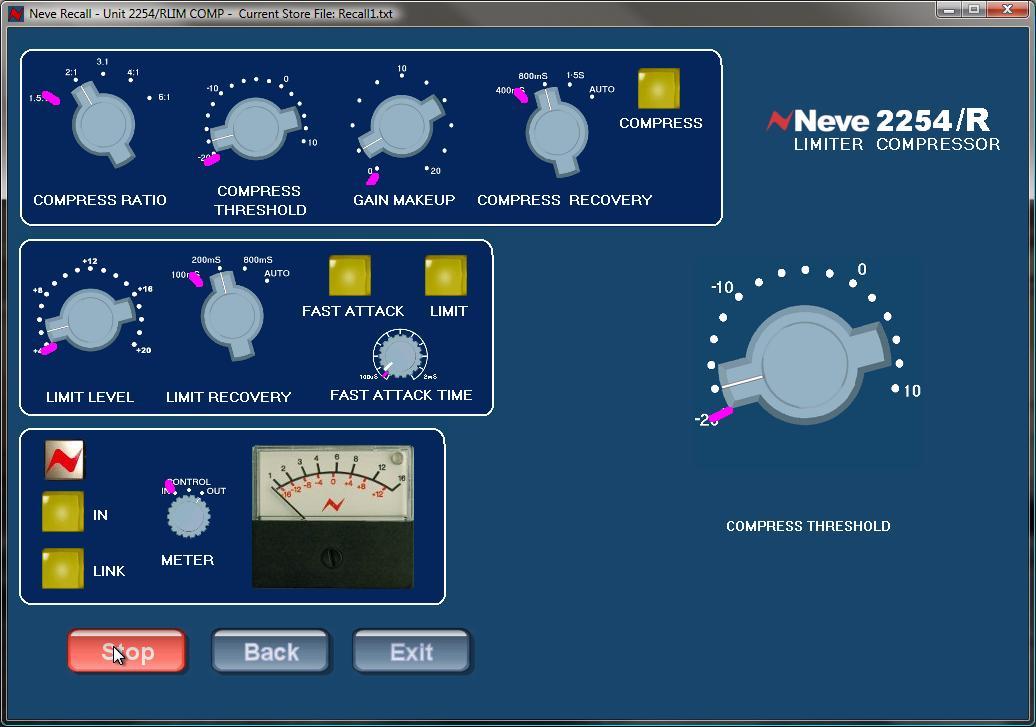Viewport: 1036px width, 727px height.
Task: Click the 20 label on Gain Makeup
Action: tap(435, 171)
